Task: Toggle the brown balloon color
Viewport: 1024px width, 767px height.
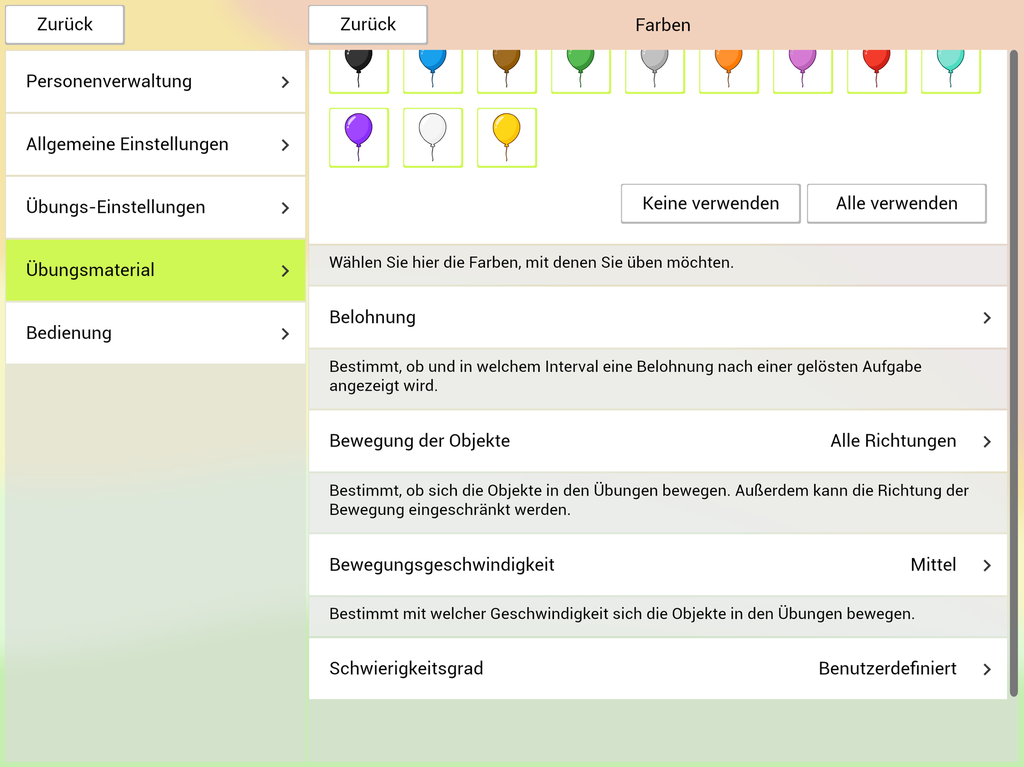Action: coord(507,71)
